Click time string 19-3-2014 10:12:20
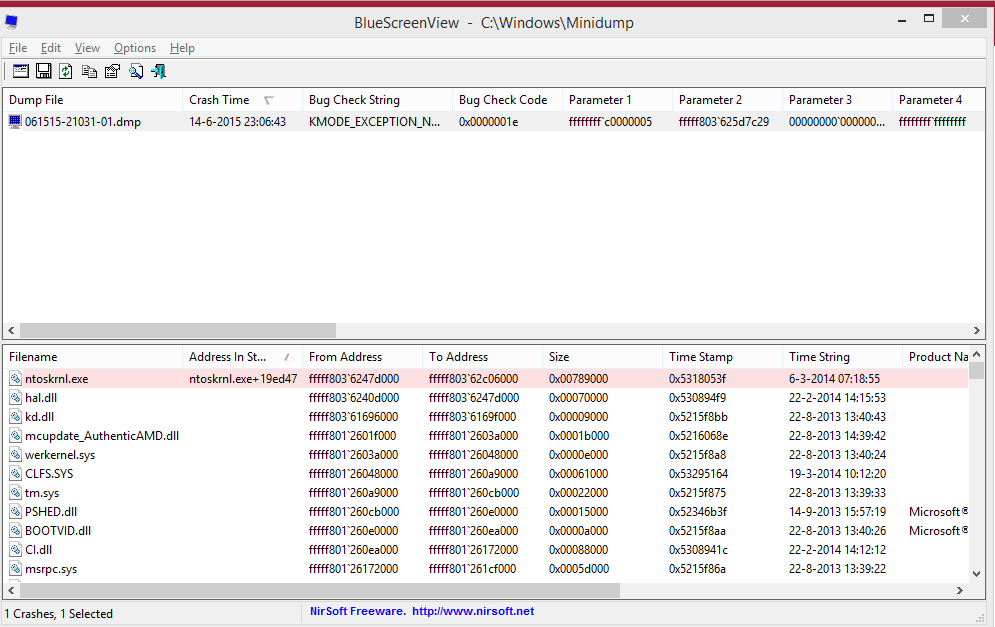This screenshot has width=995, height=627. (x=837, y=474)
